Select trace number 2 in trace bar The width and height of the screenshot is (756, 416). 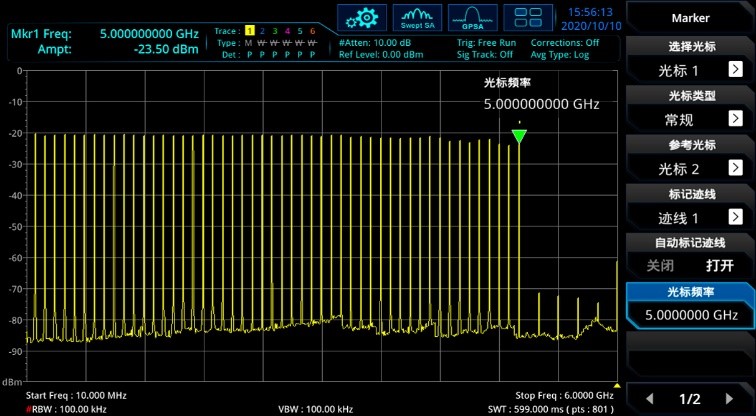click(262, 32)
